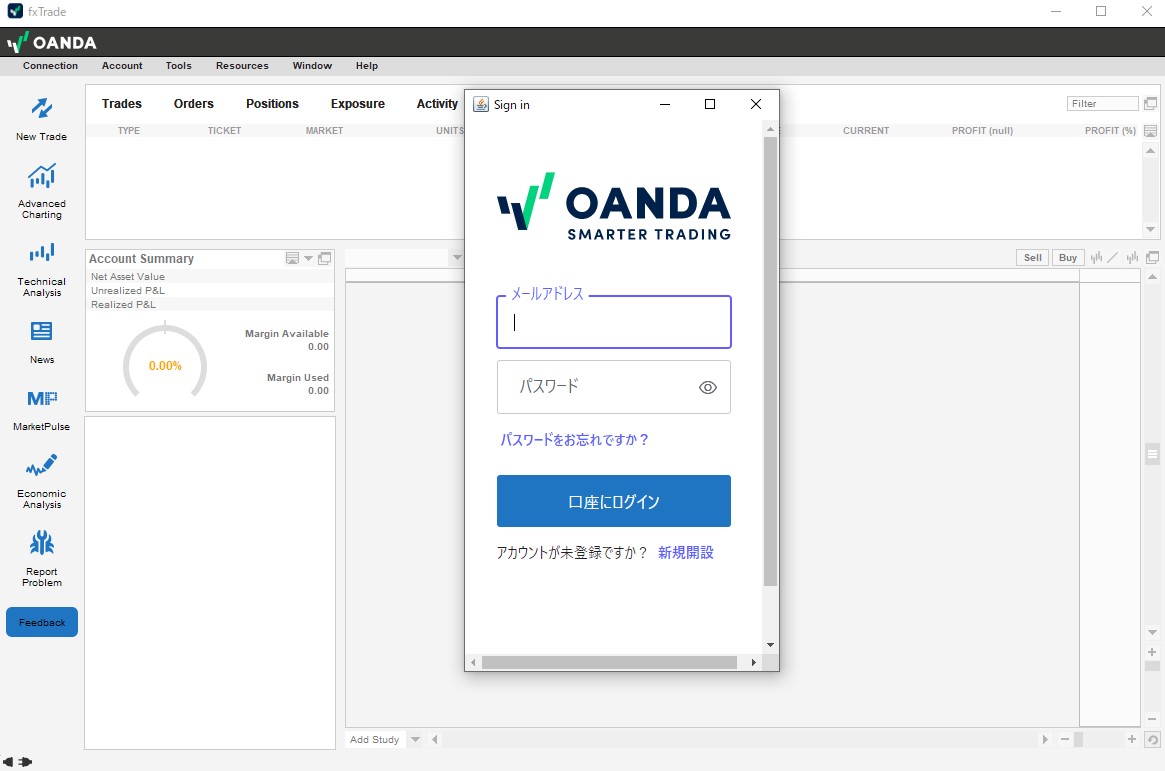Click chart time scroll-left arrow
1165x771 pixels.
435,740
